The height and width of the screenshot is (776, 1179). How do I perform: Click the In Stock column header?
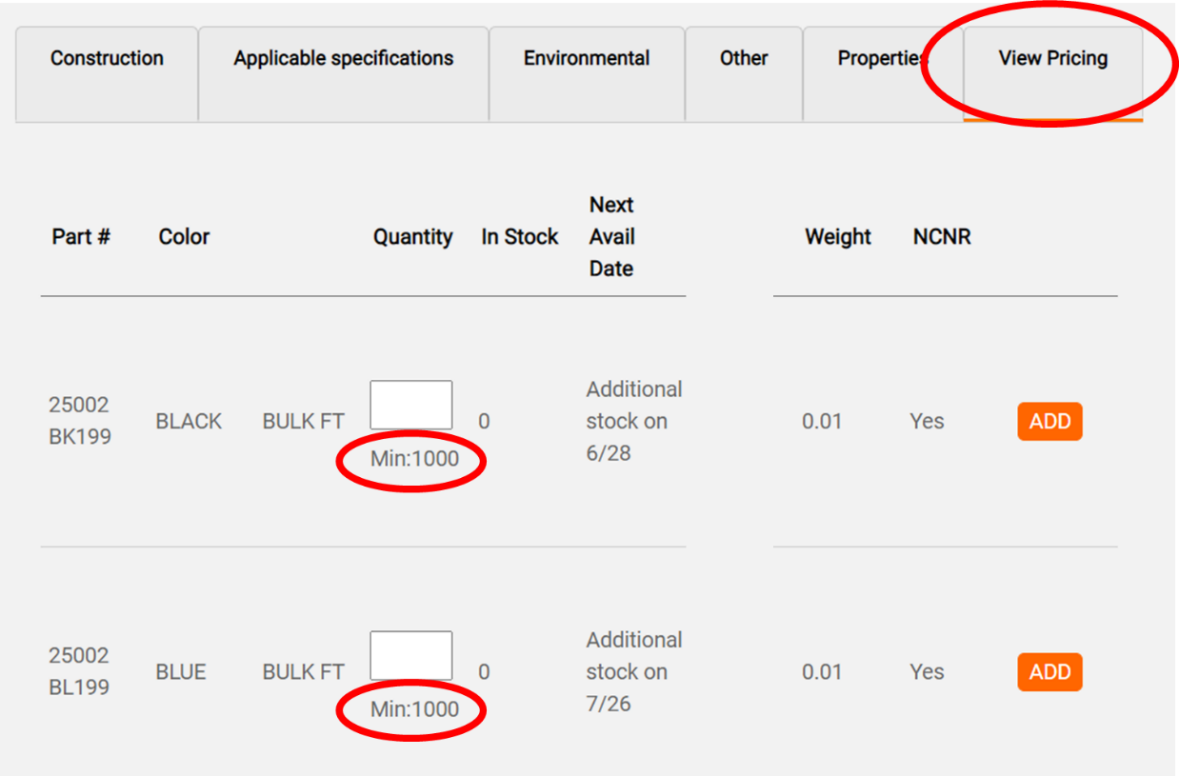519,237
